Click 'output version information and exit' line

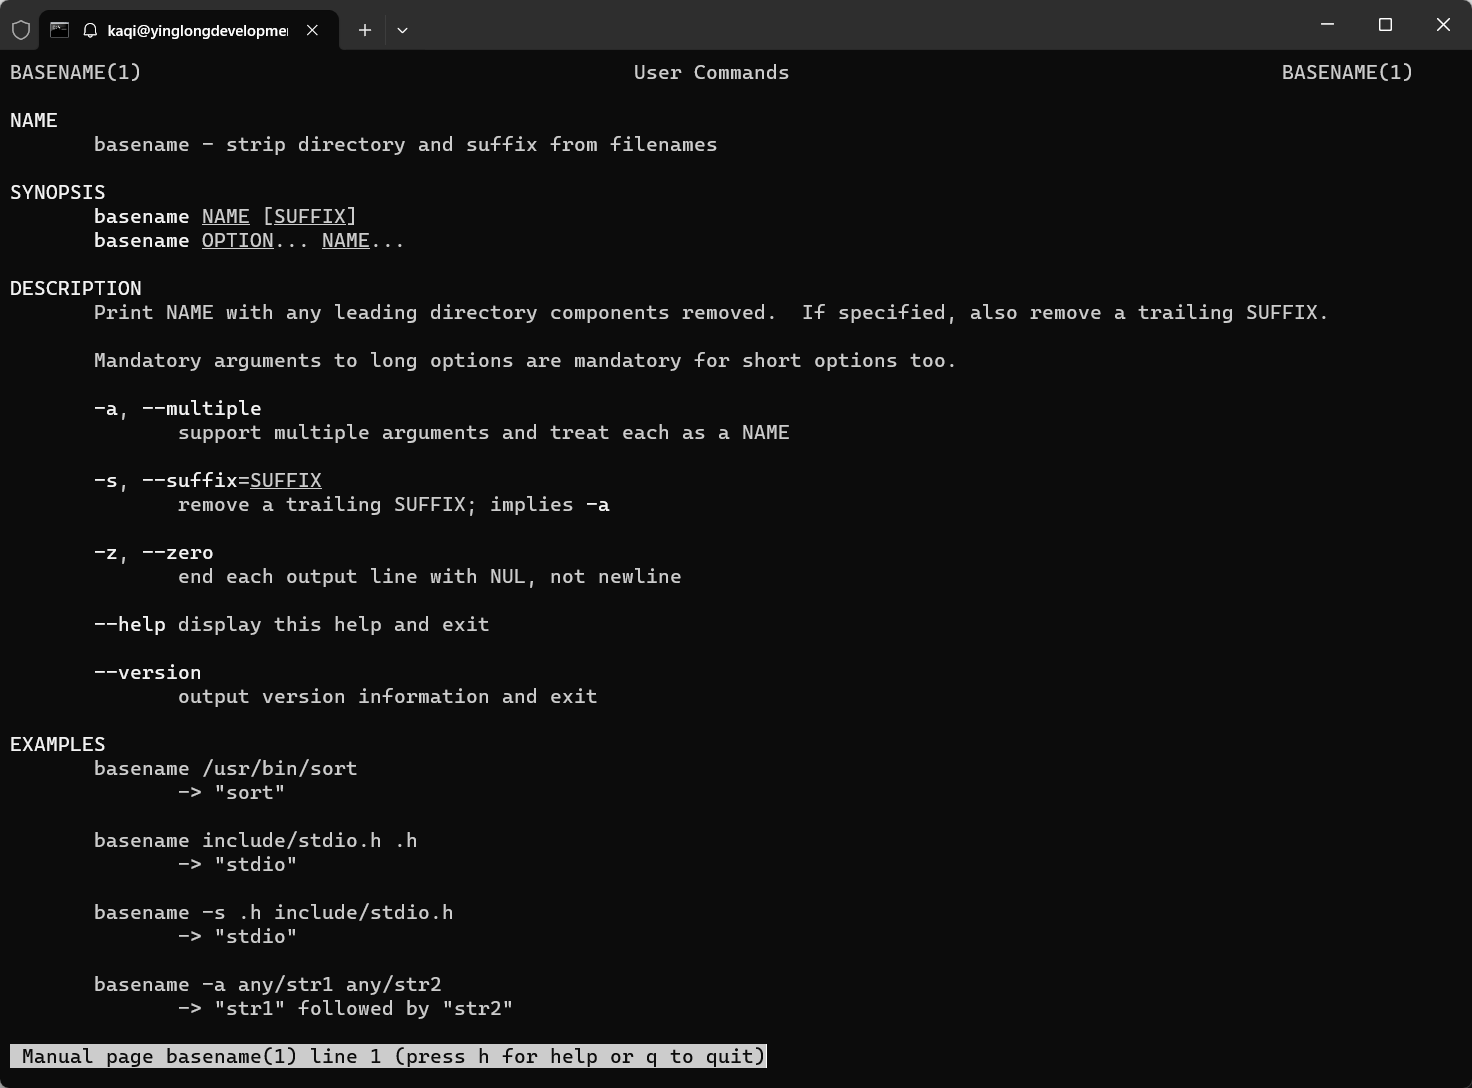coord(388,696)
